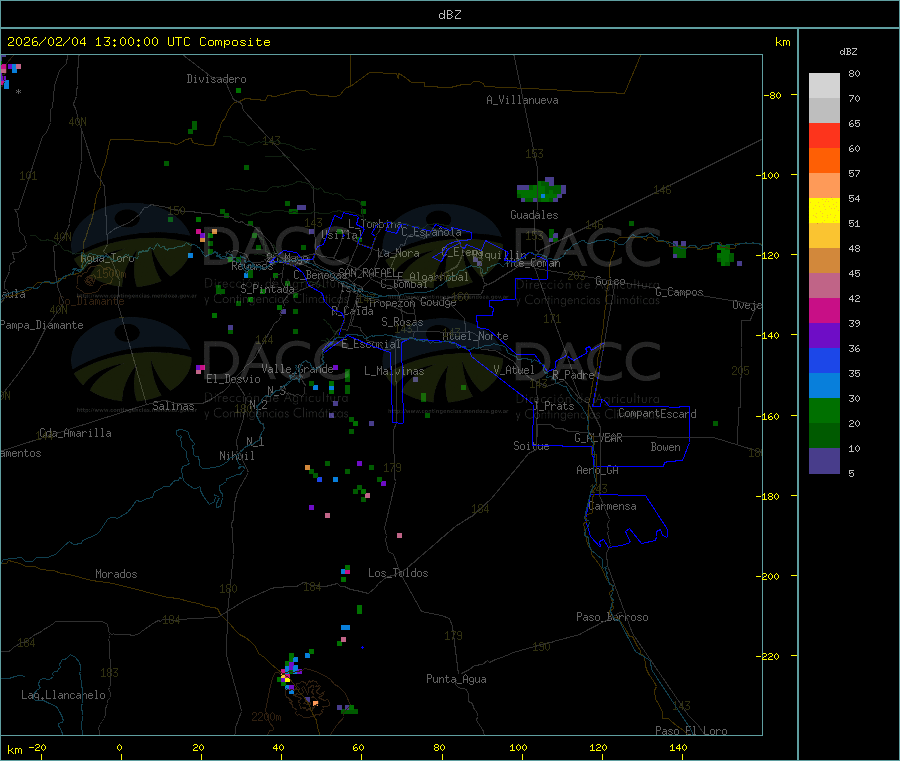The image size is (900, 761).
Task: Pick the magenta 39–42 dBZ legend swatch
Action: click(824, 311)
